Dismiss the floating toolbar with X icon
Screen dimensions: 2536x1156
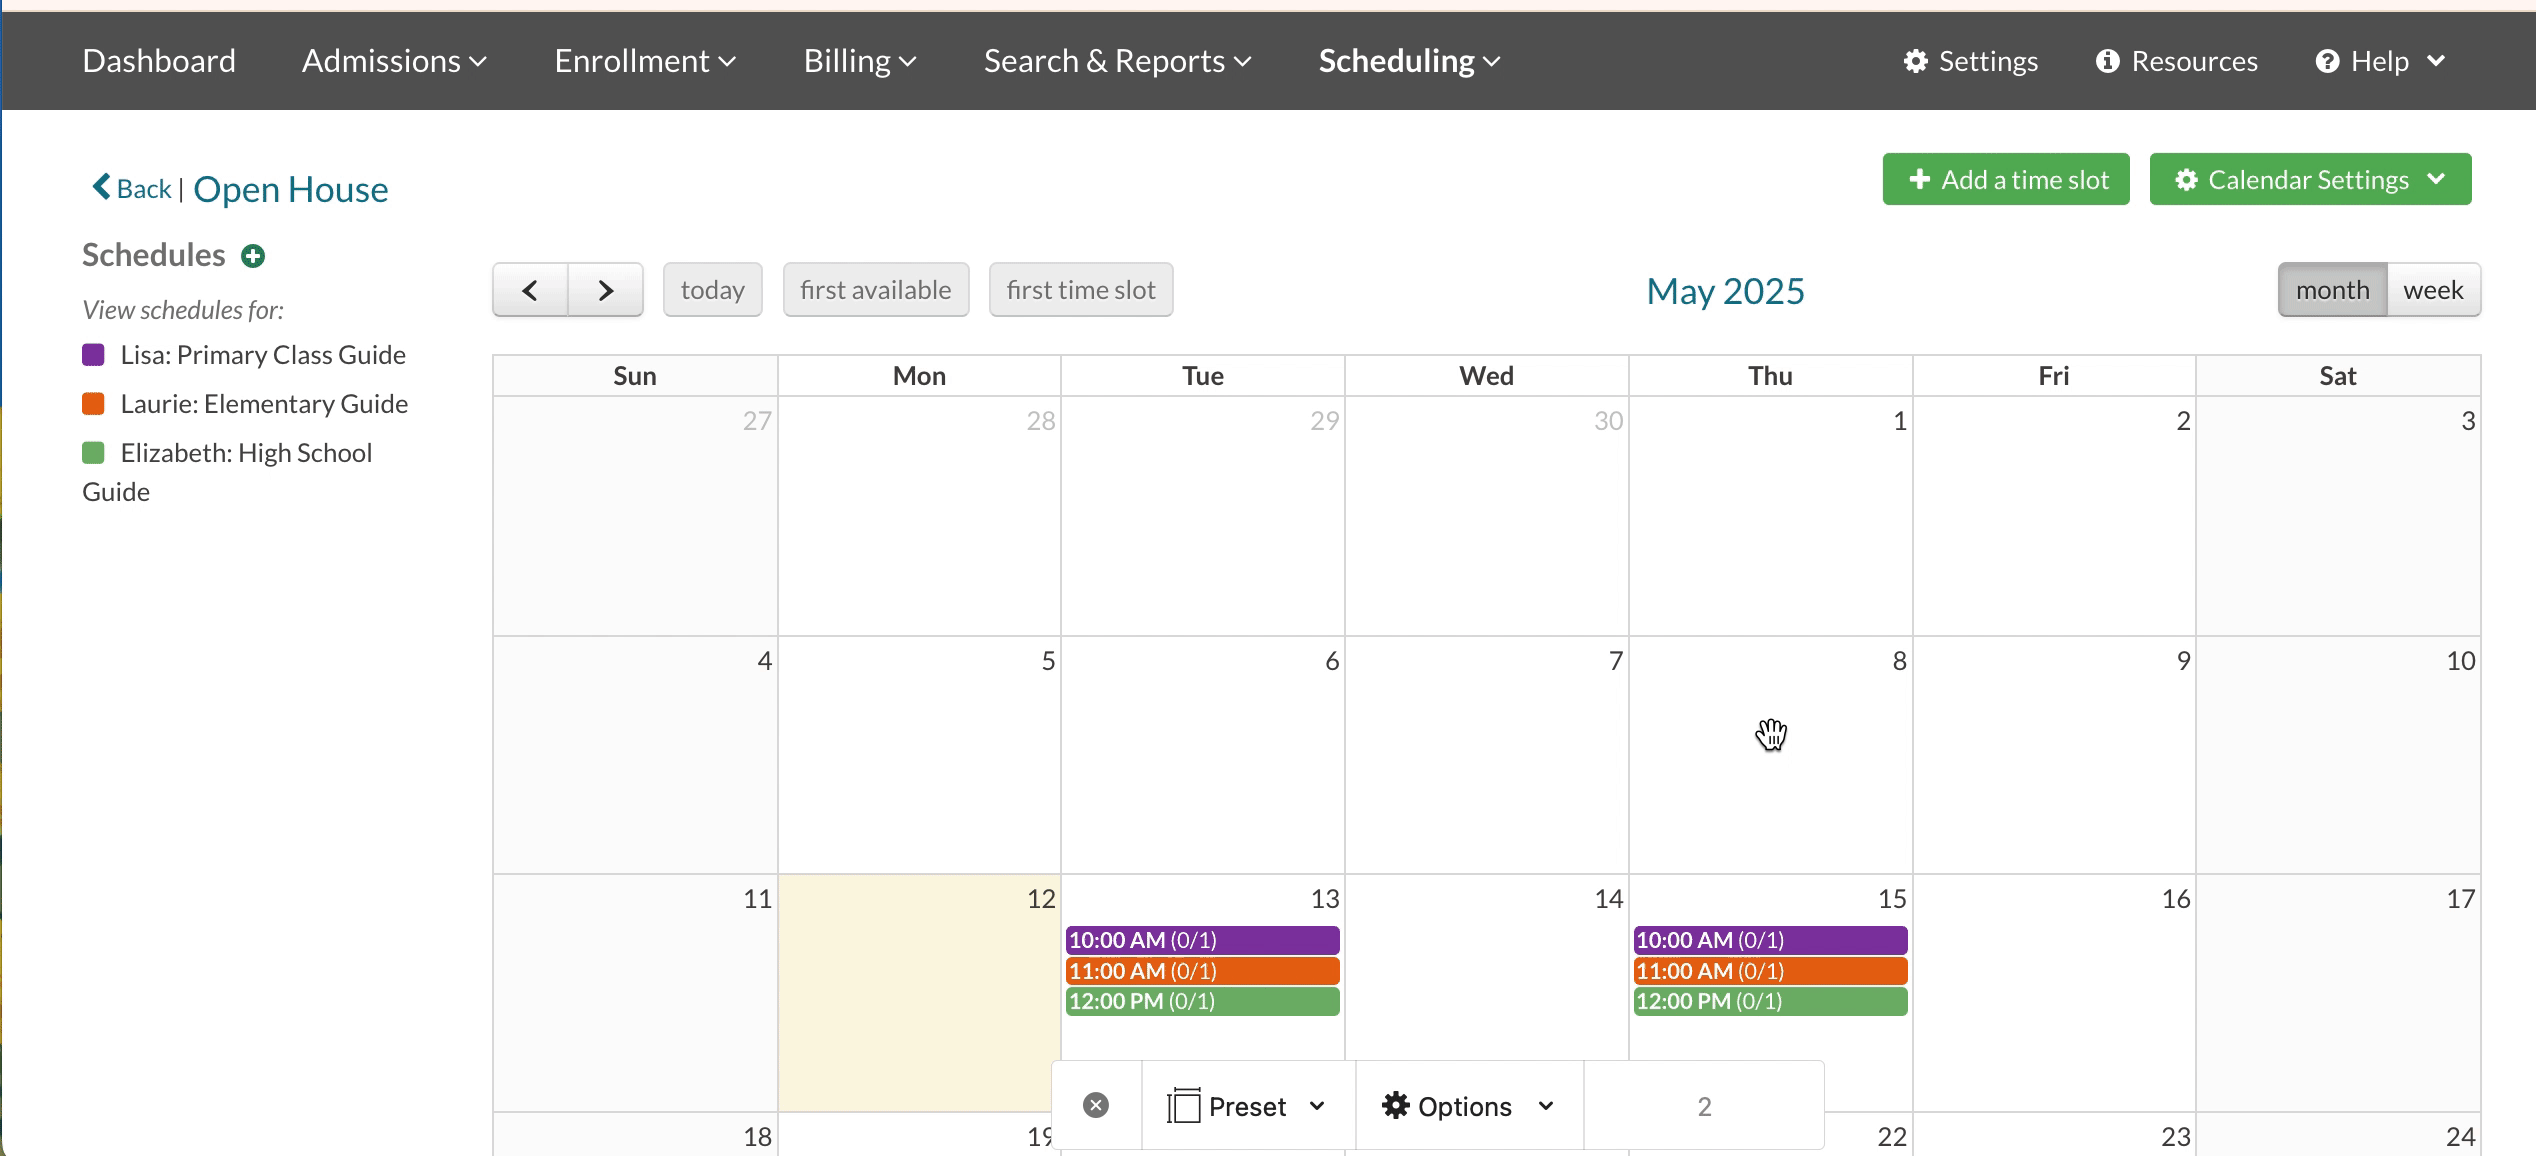1096,1105
